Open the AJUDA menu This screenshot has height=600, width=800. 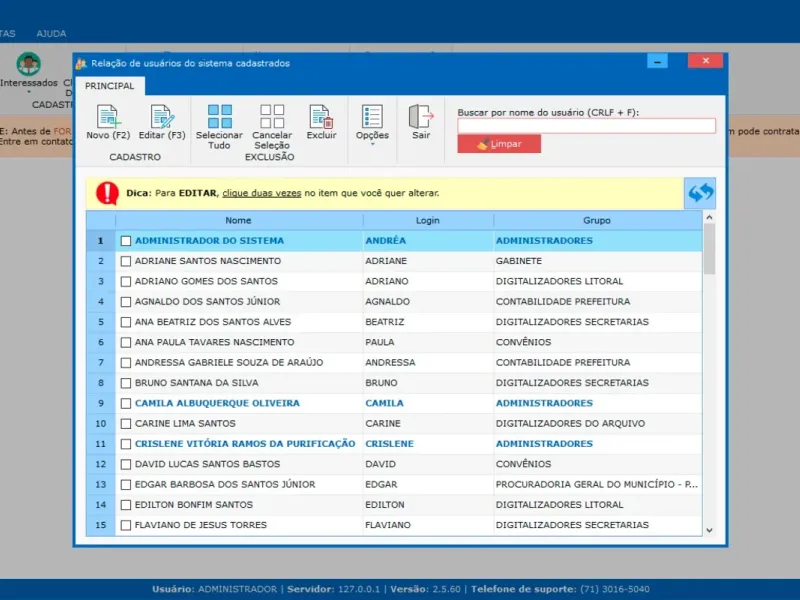(x=51, y=33)
